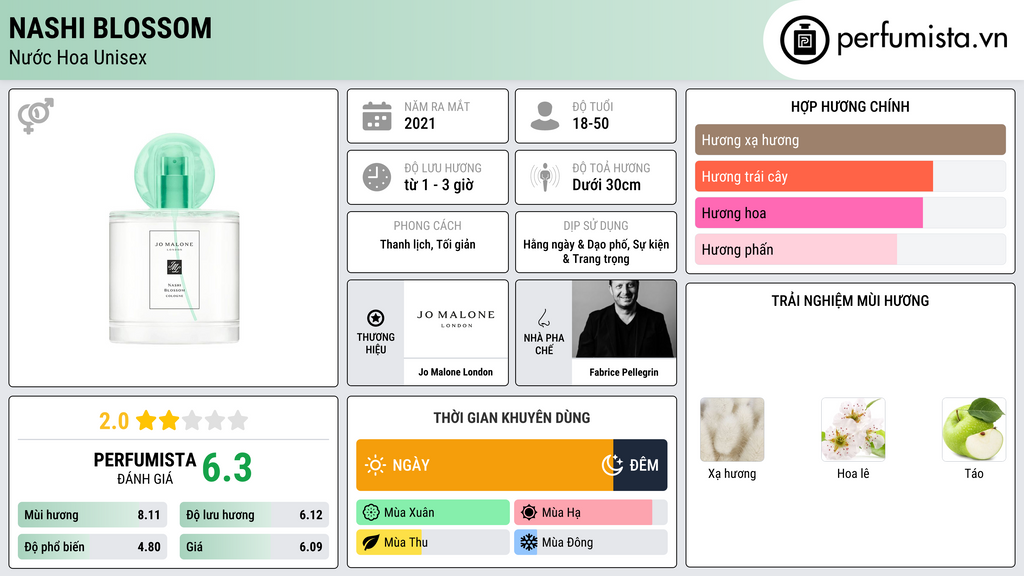Click the sillage icon beside Độ toả hương
The image size is (1024, 576).
click(545, 177)
